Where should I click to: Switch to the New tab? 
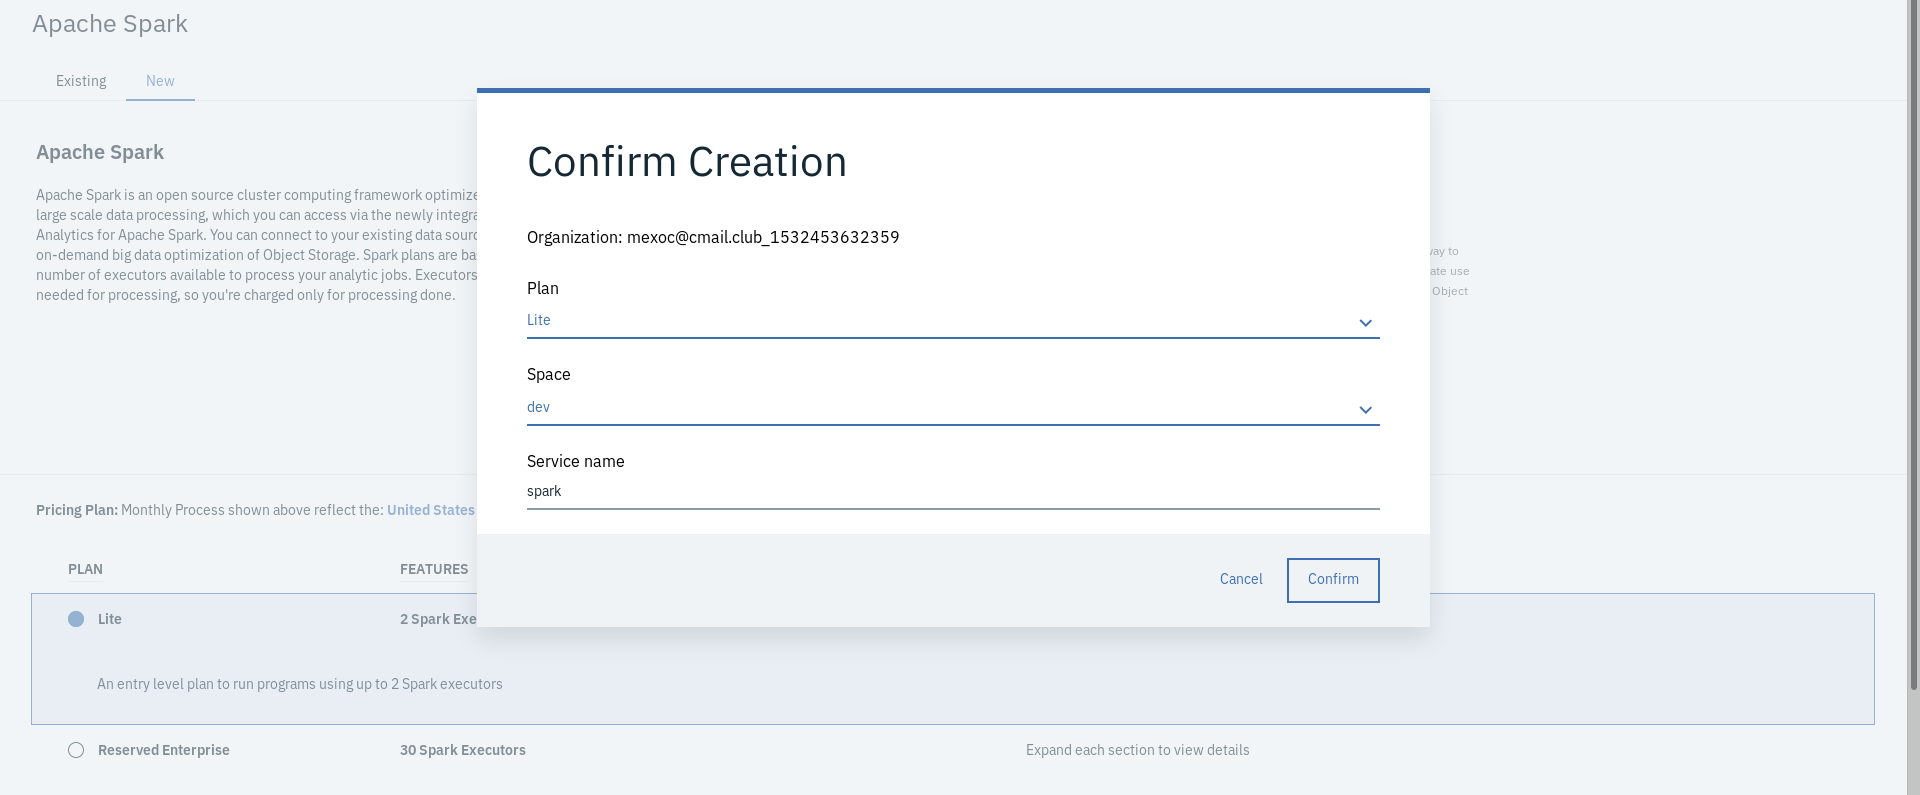pos(160,81)
